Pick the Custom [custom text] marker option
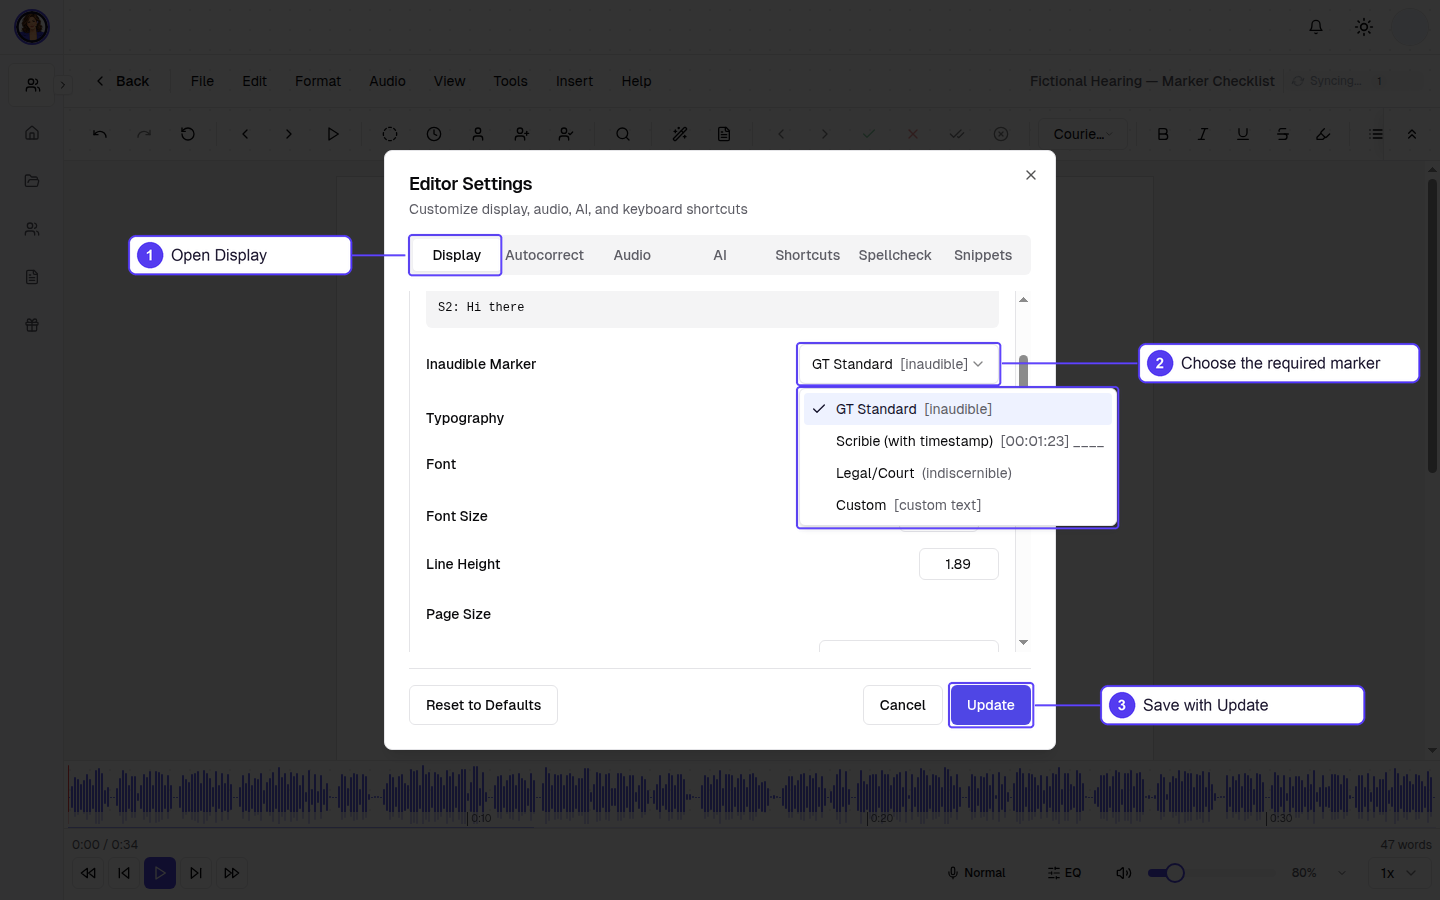Screen dimensions: 1440x900 (x=957, y=505)
